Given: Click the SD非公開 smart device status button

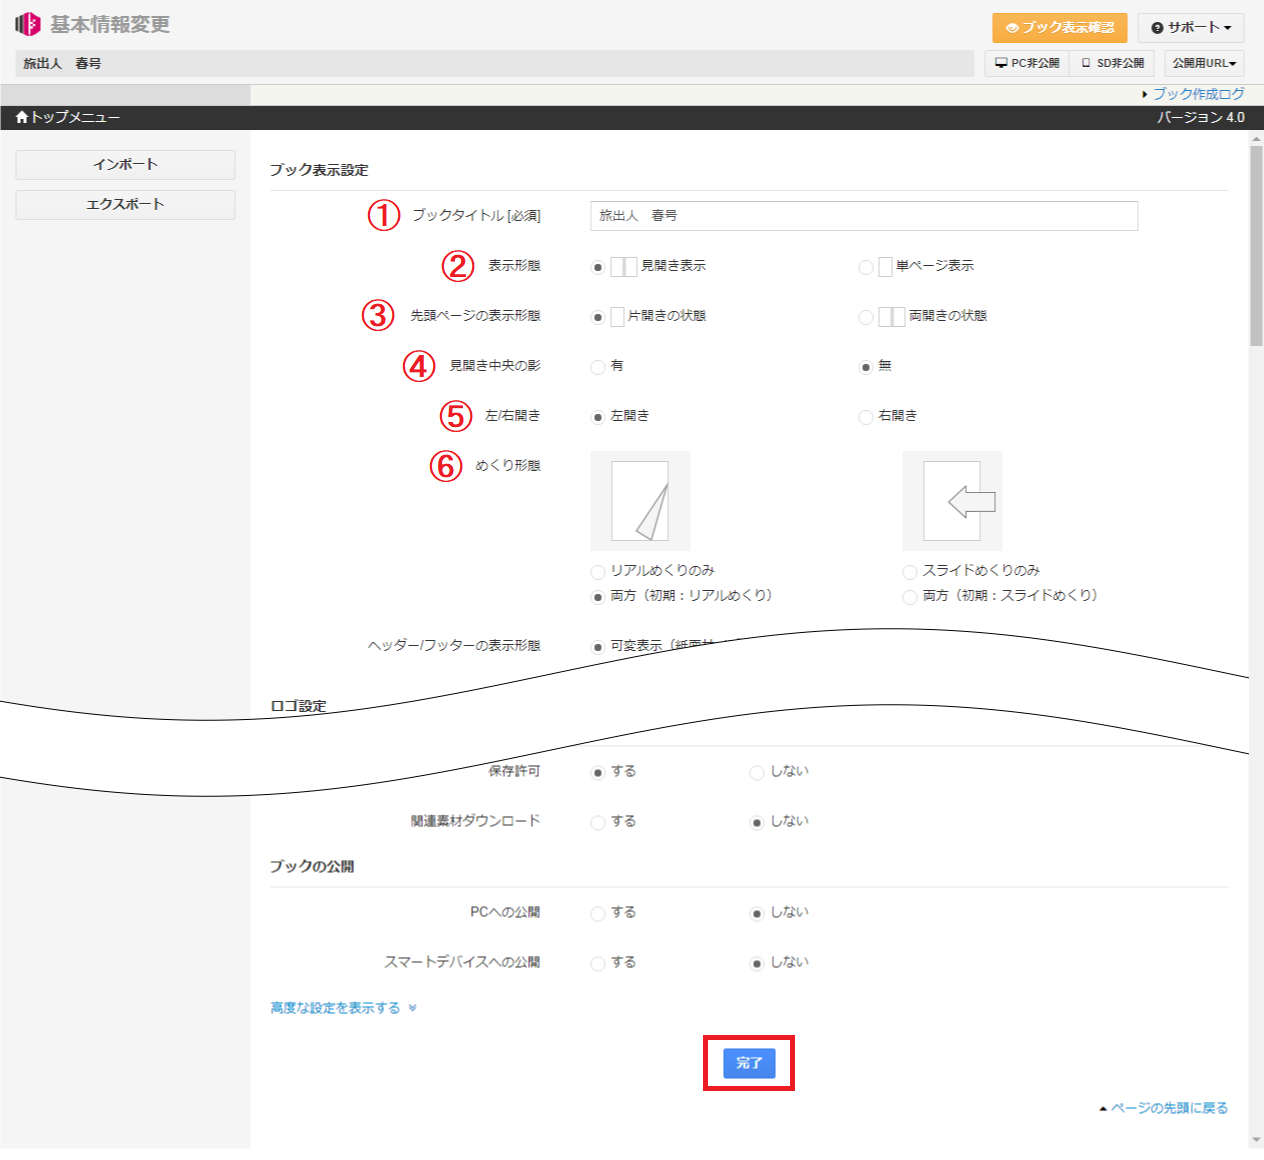Looking at the screenshot, I should coord(1112,63).
